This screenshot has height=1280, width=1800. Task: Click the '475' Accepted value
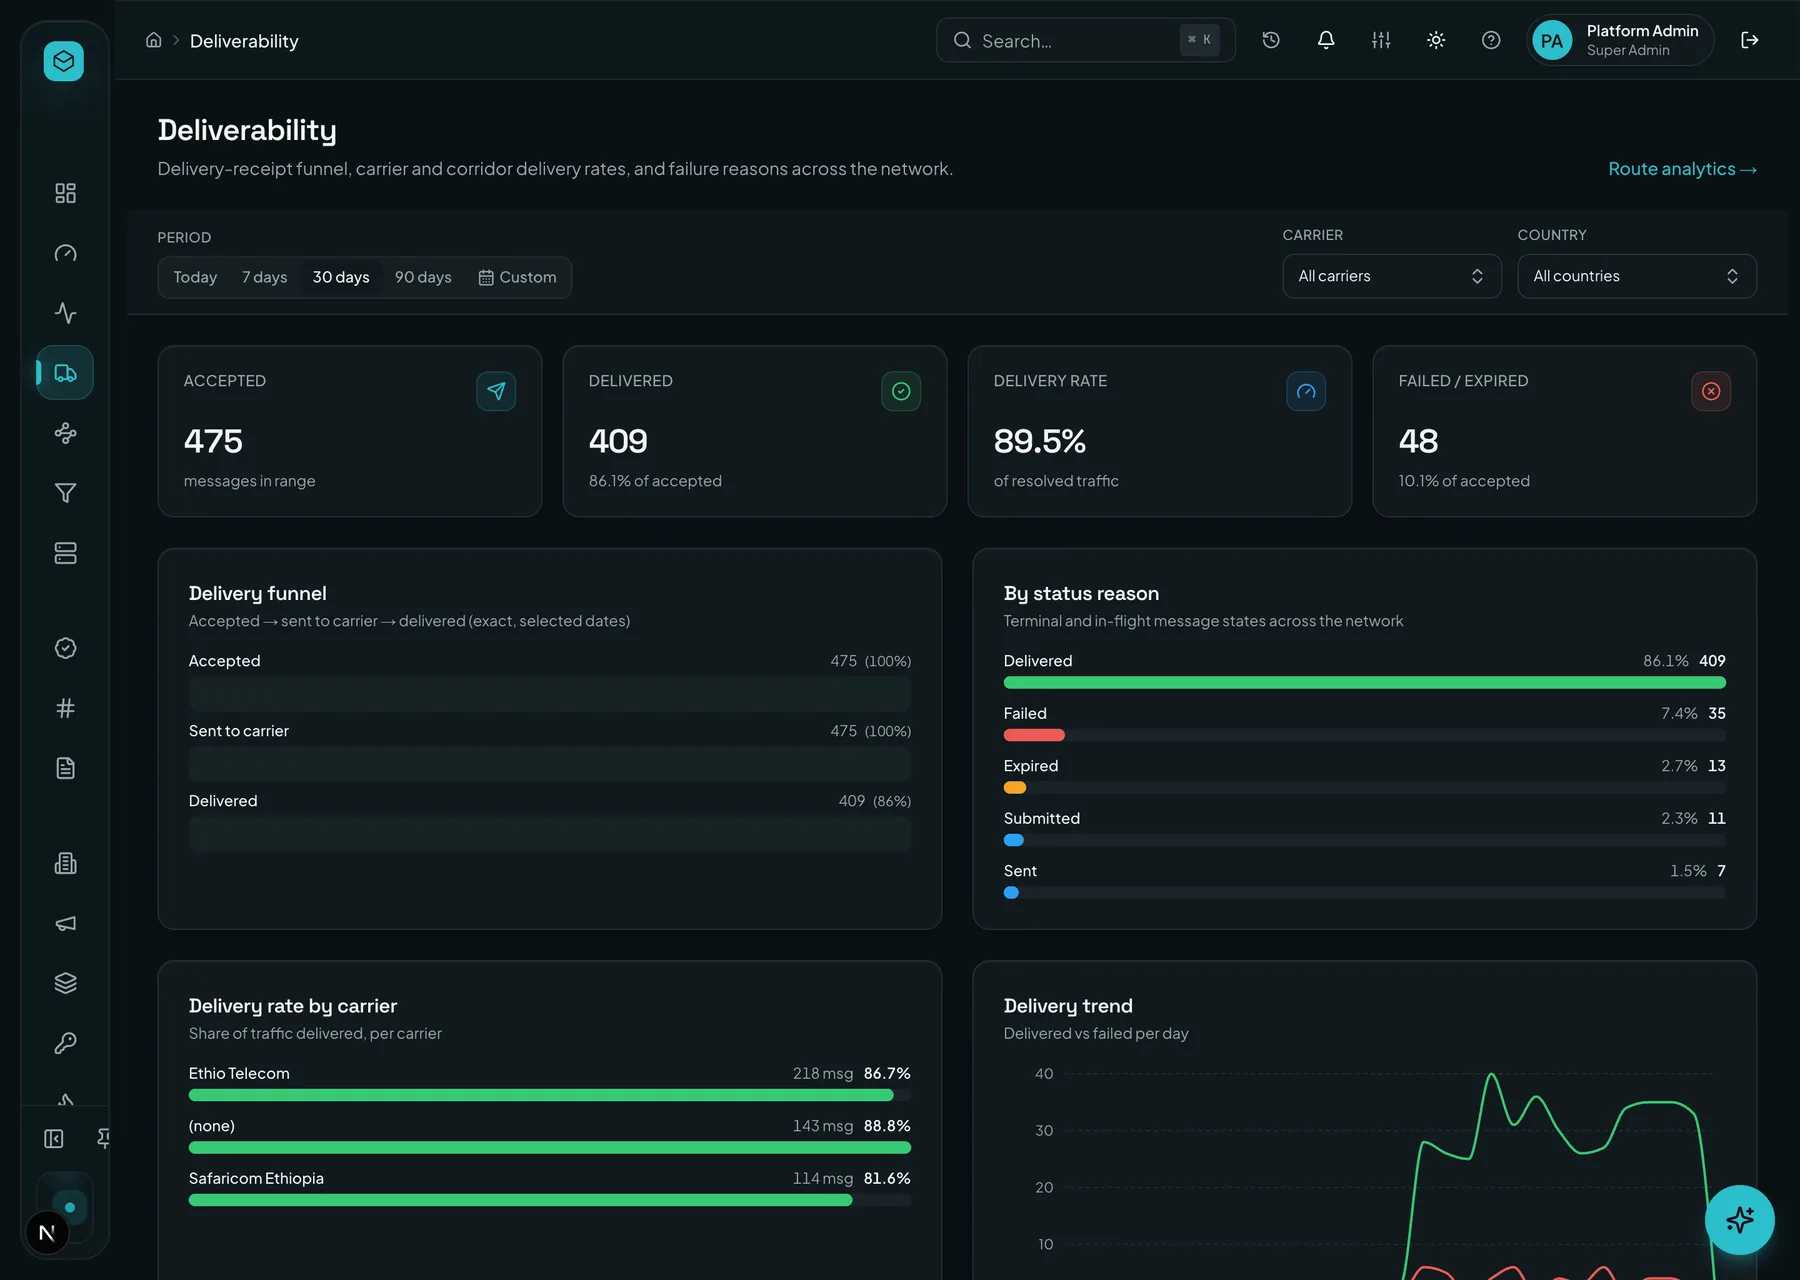pos(213,441)
